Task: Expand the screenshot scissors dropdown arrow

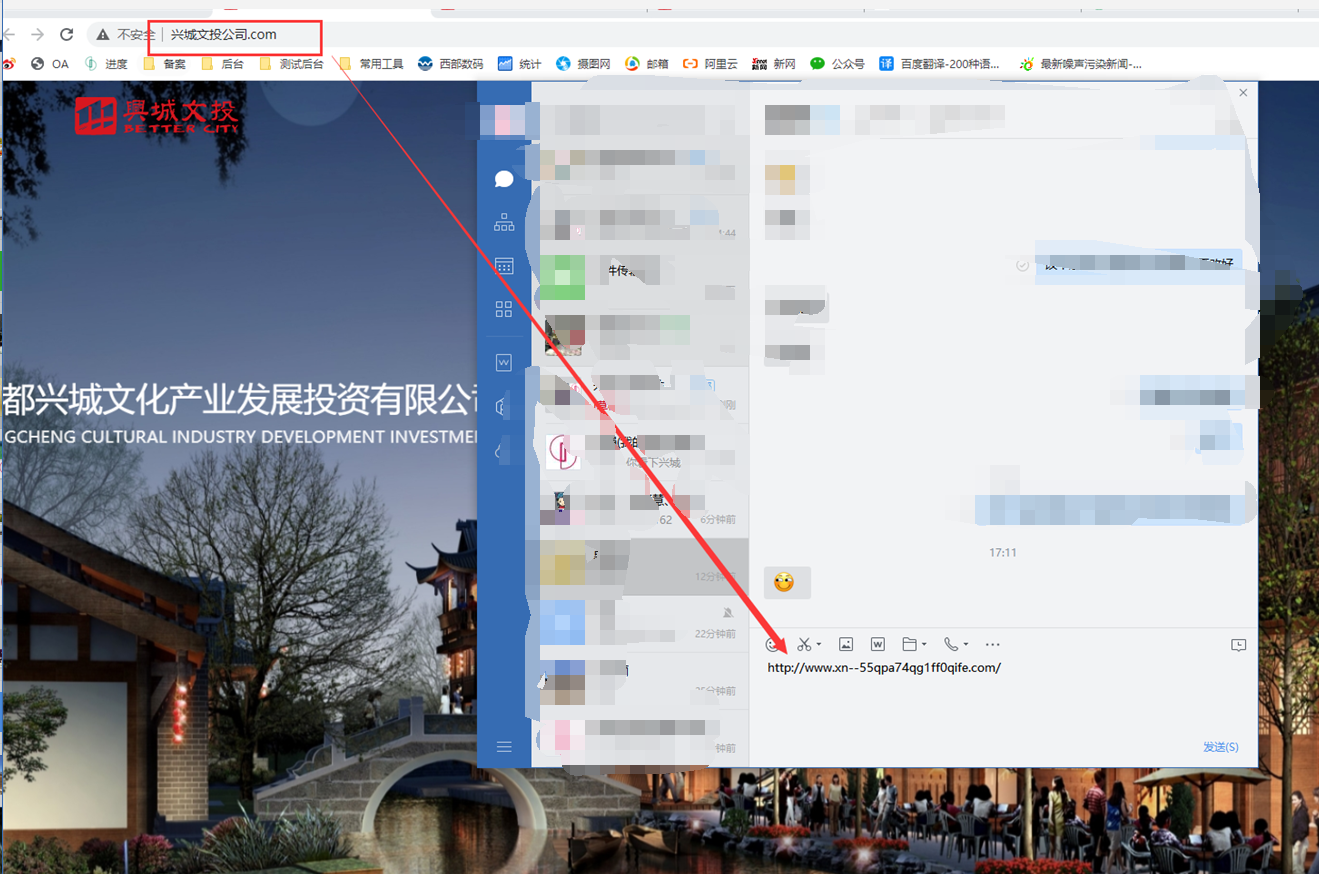Action: click(819, 645)
